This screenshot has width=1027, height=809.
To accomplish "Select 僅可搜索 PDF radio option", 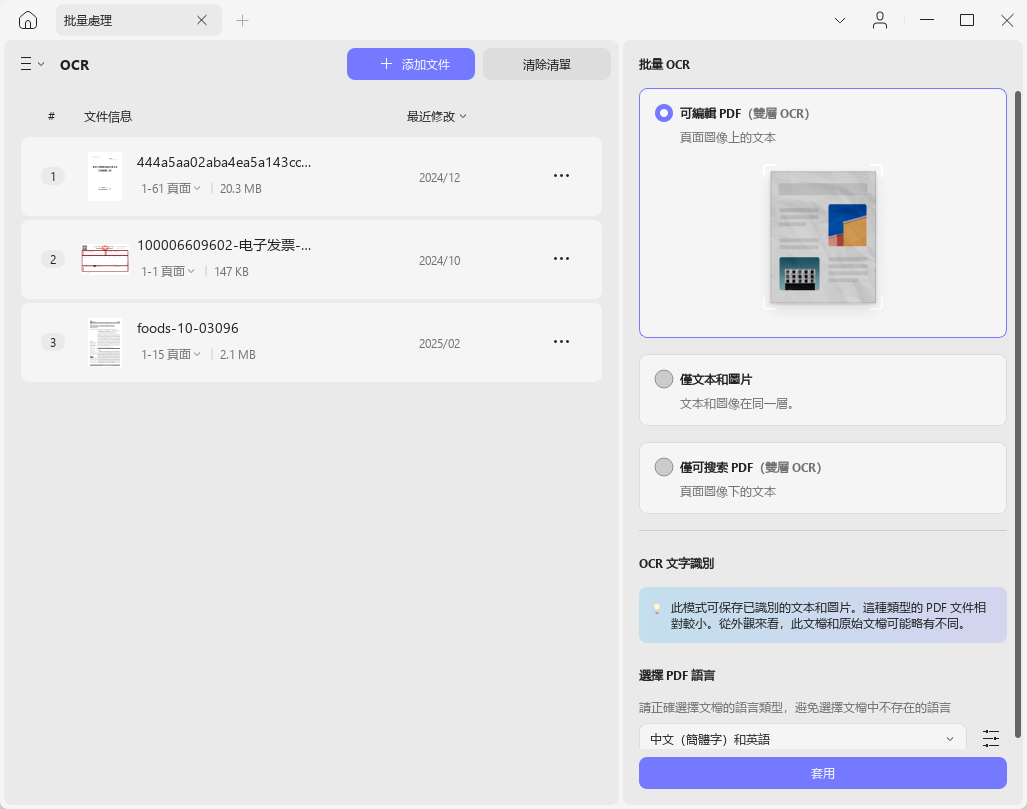I will (663, 467).
